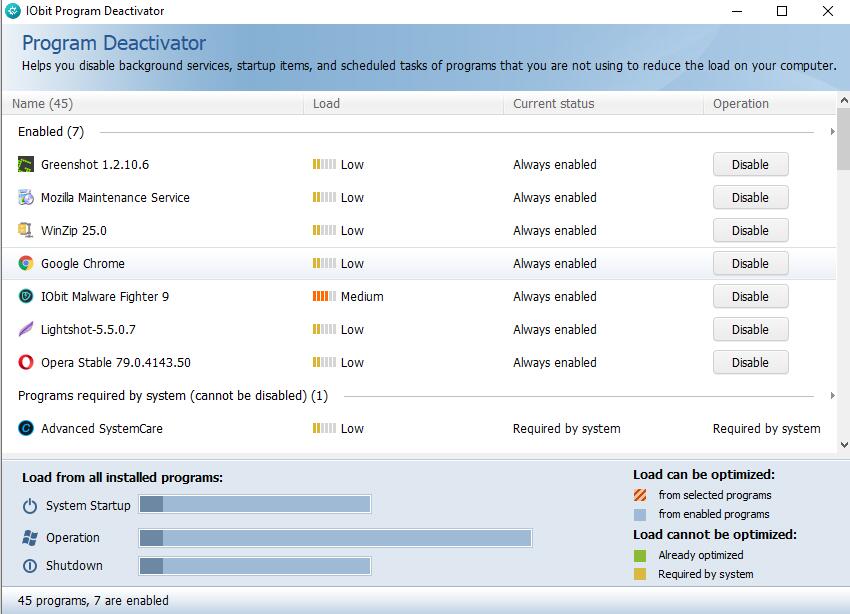Click the Advanced SystemCare icon
The width and height of the screenshot is (850, 614).
[x=25, y=428]
